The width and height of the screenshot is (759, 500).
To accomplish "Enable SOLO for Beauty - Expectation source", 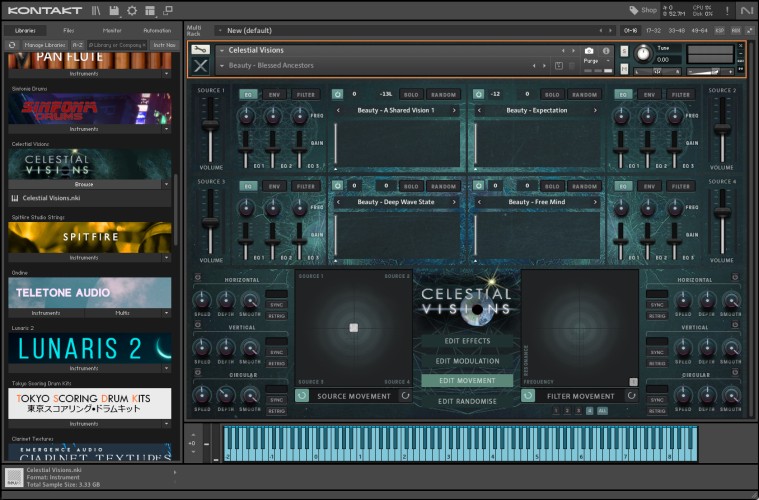I will (551, 94).
